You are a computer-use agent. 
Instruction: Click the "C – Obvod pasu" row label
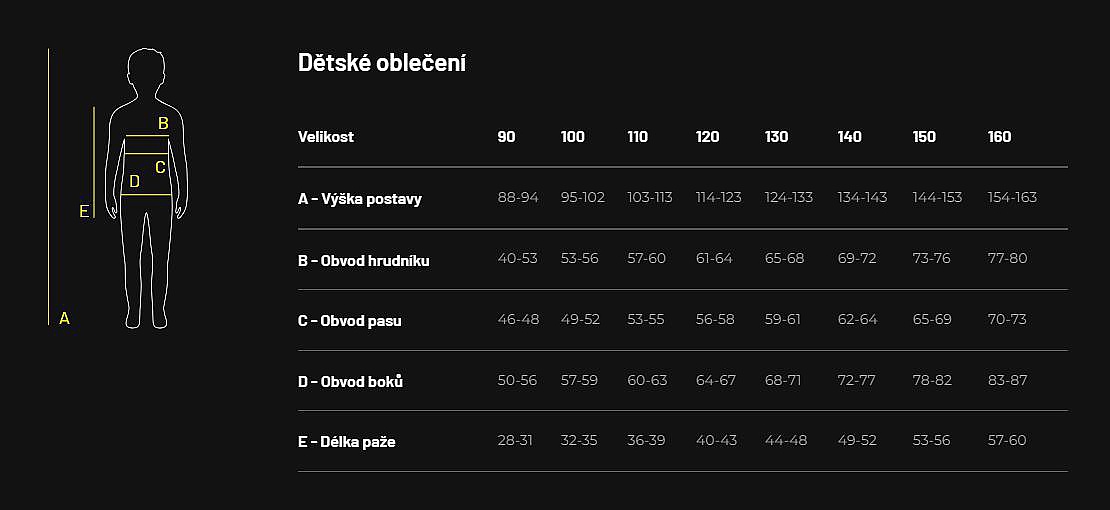tap(350, 321)
